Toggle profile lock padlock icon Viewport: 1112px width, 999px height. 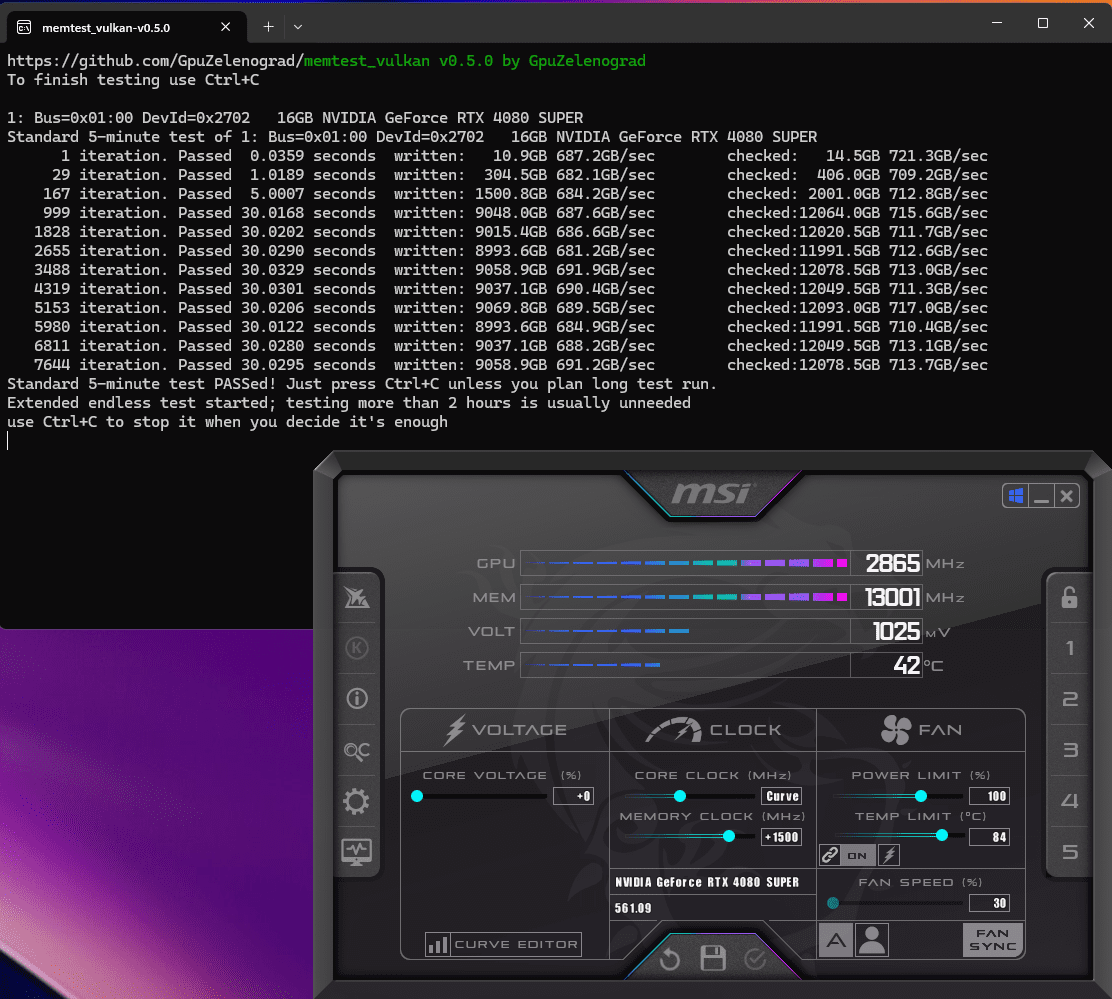[x=1069, y=598]
